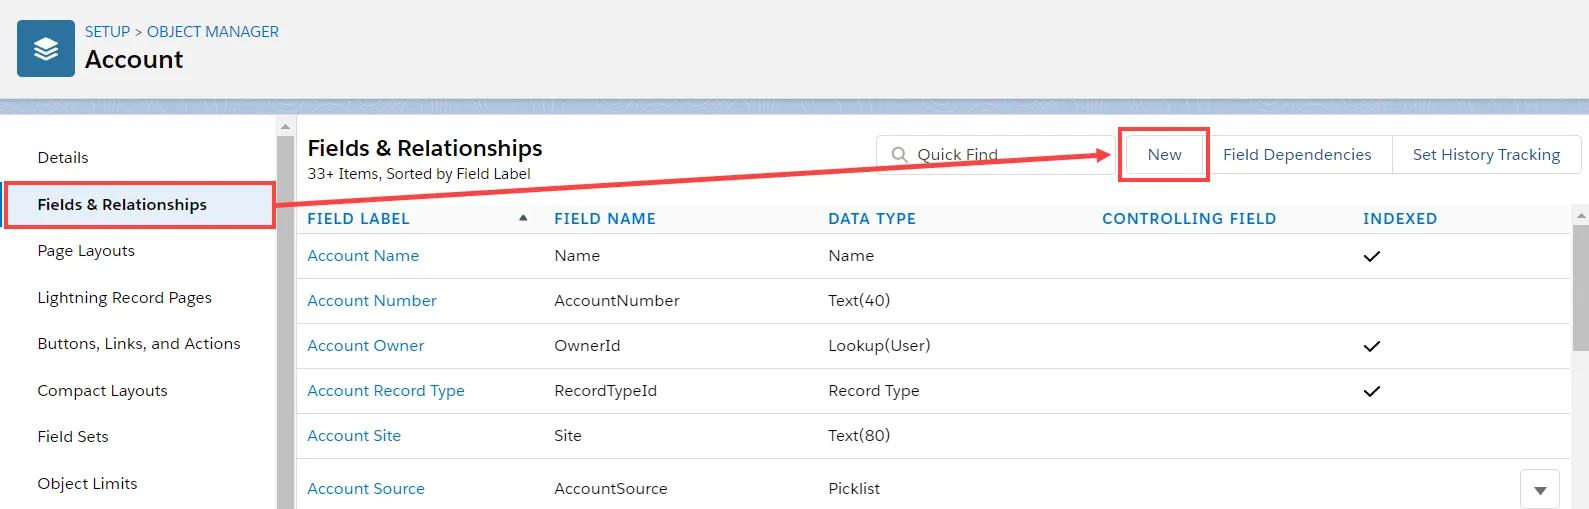
Task: Select the Text(40) data type cell
Action: click(x=859, y=301)
